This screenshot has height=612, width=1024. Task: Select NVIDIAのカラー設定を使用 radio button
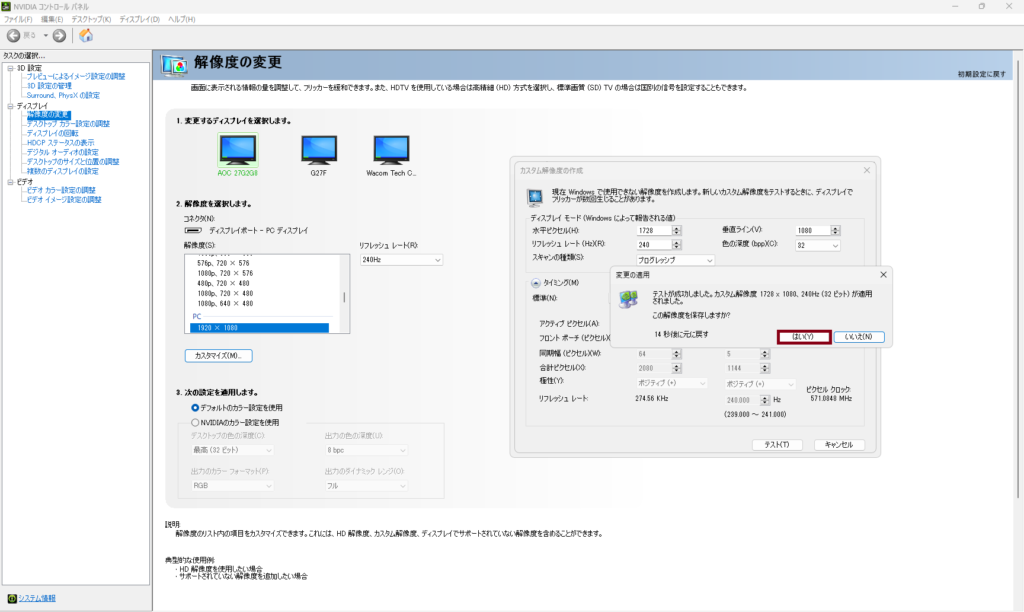pyautogui.click(x=195, y=422)
